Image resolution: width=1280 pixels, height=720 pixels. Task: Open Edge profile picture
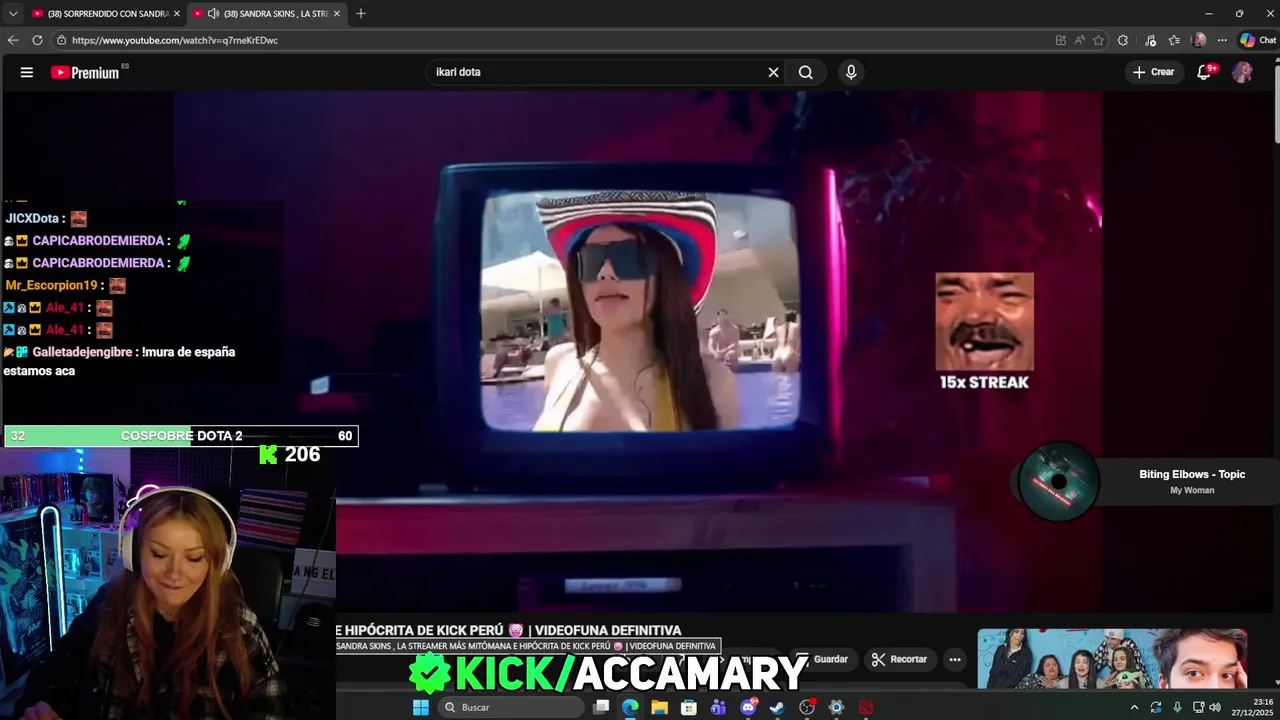coord(1199,40)
